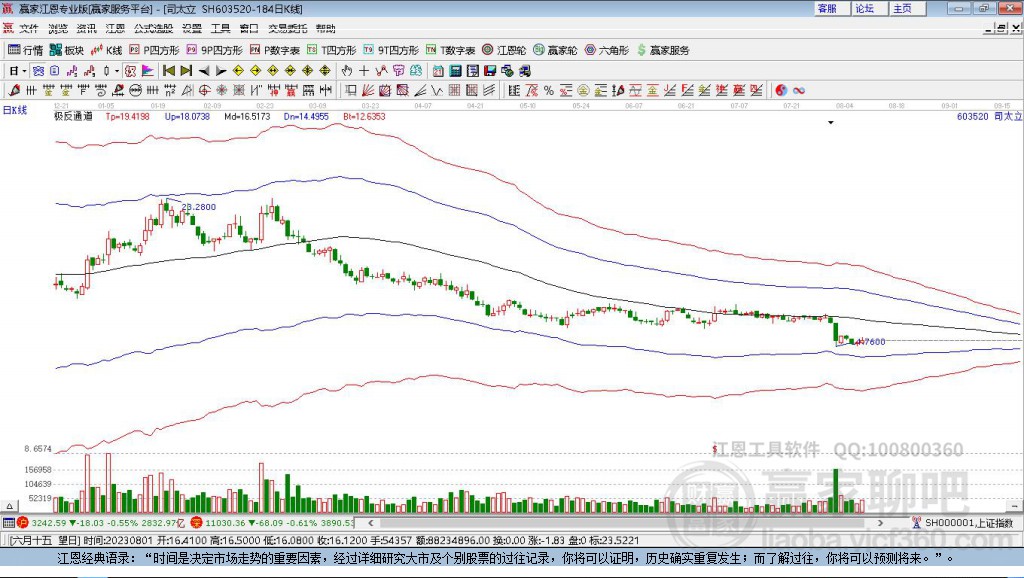Open the 六角形 hexagon tool

(607, 50)
